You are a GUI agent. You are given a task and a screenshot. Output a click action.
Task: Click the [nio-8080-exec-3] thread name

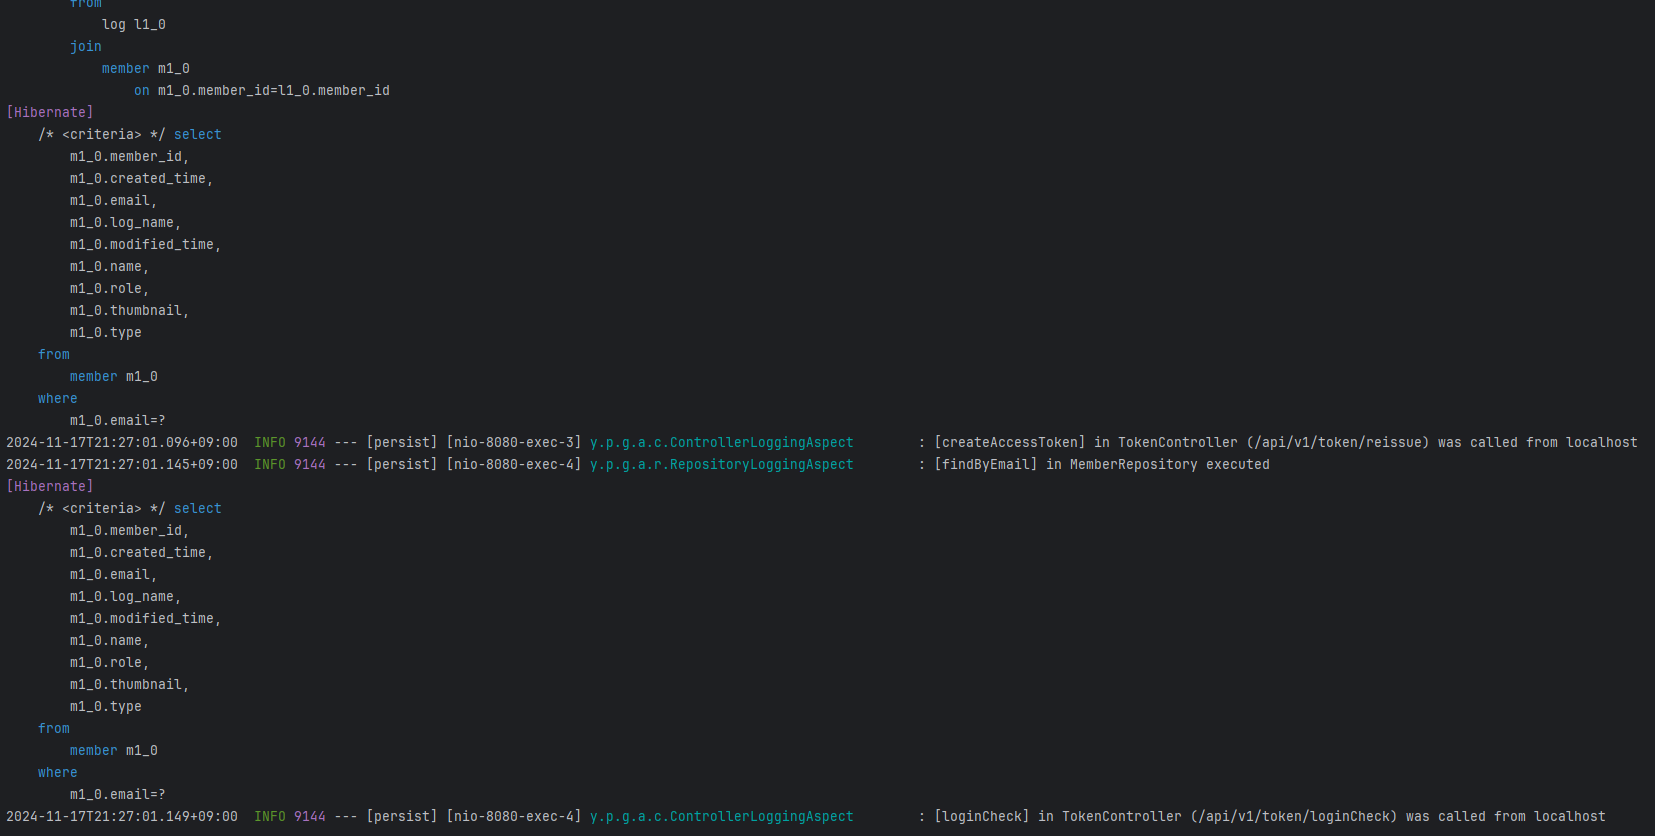(514, 442)
